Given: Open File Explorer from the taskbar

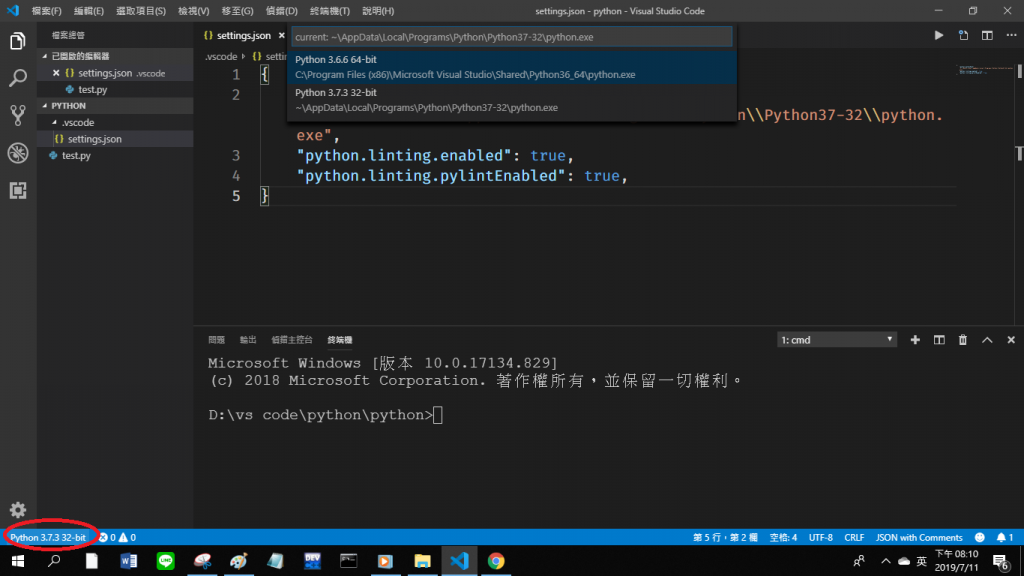Looking at the screenshot, I should coord(423,561).
